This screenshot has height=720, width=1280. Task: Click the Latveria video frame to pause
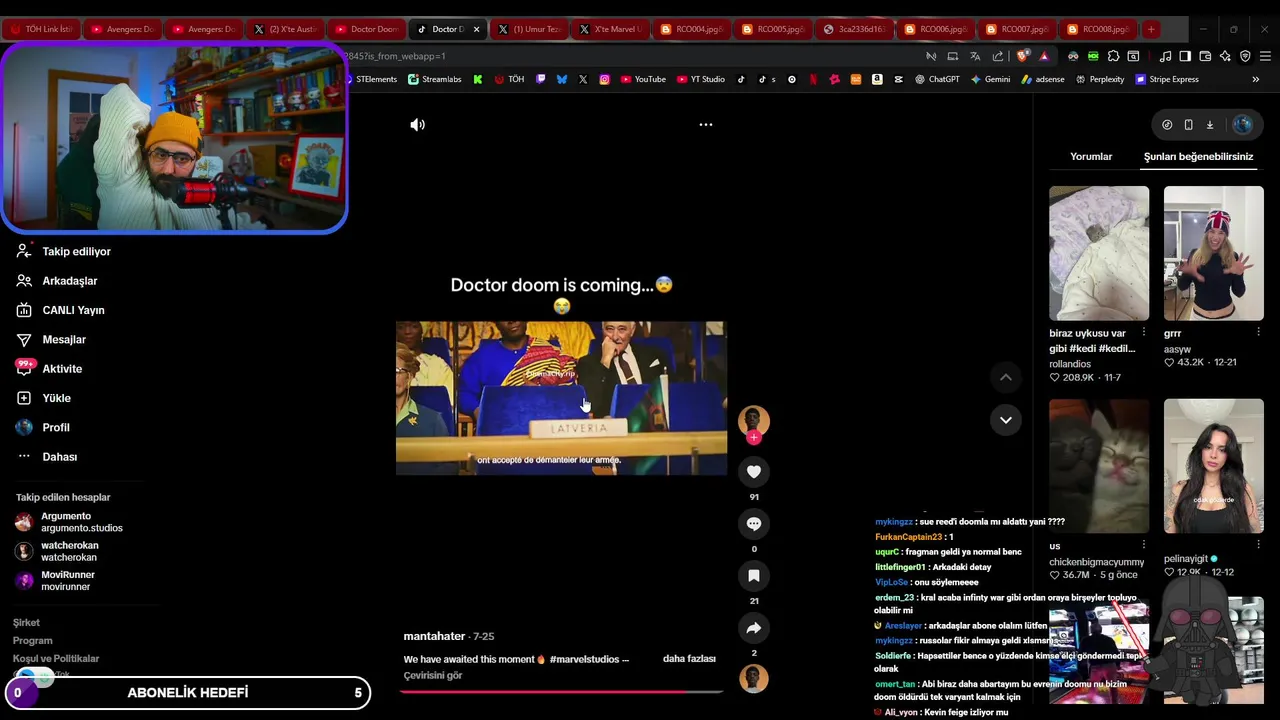561,398
